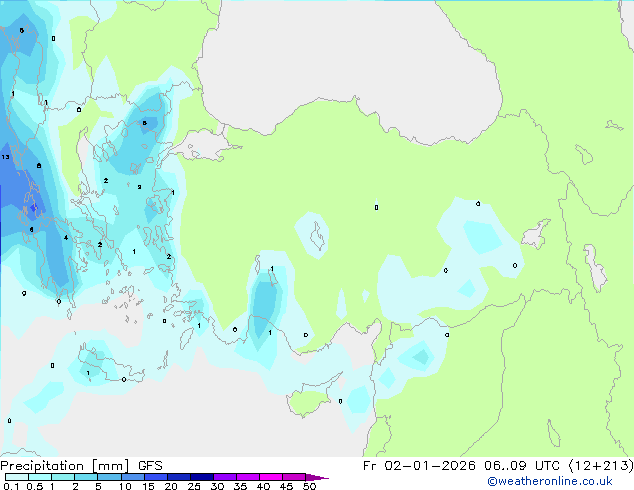The image size is (634, 490).
Task: Click the 35–40 mm legend swatch
Action: pyautogui.click(x=248, y=477)
